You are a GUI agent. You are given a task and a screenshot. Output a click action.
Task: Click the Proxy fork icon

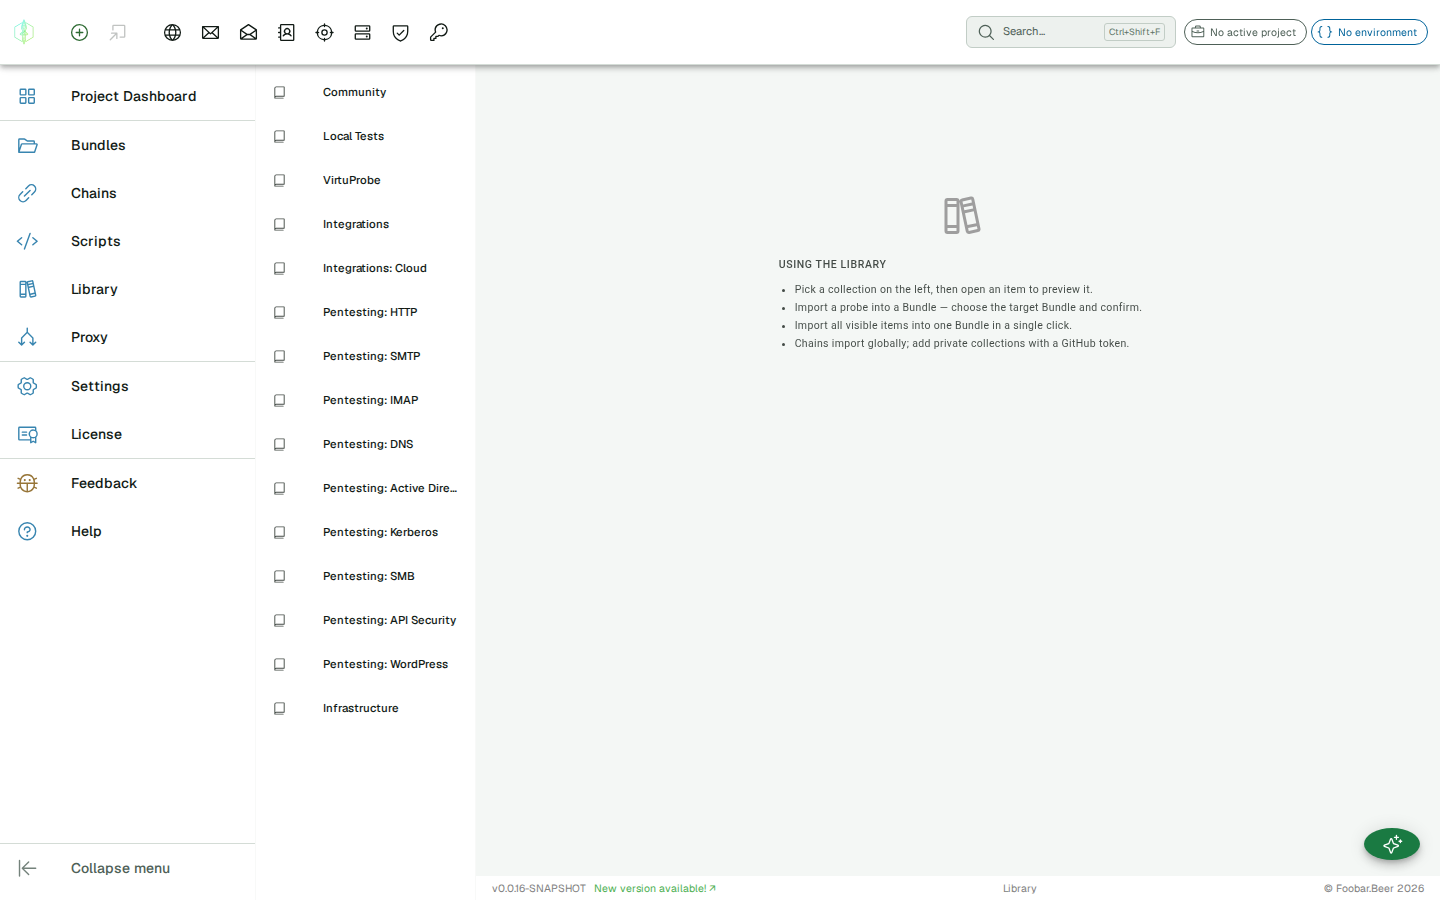[27, 337]
